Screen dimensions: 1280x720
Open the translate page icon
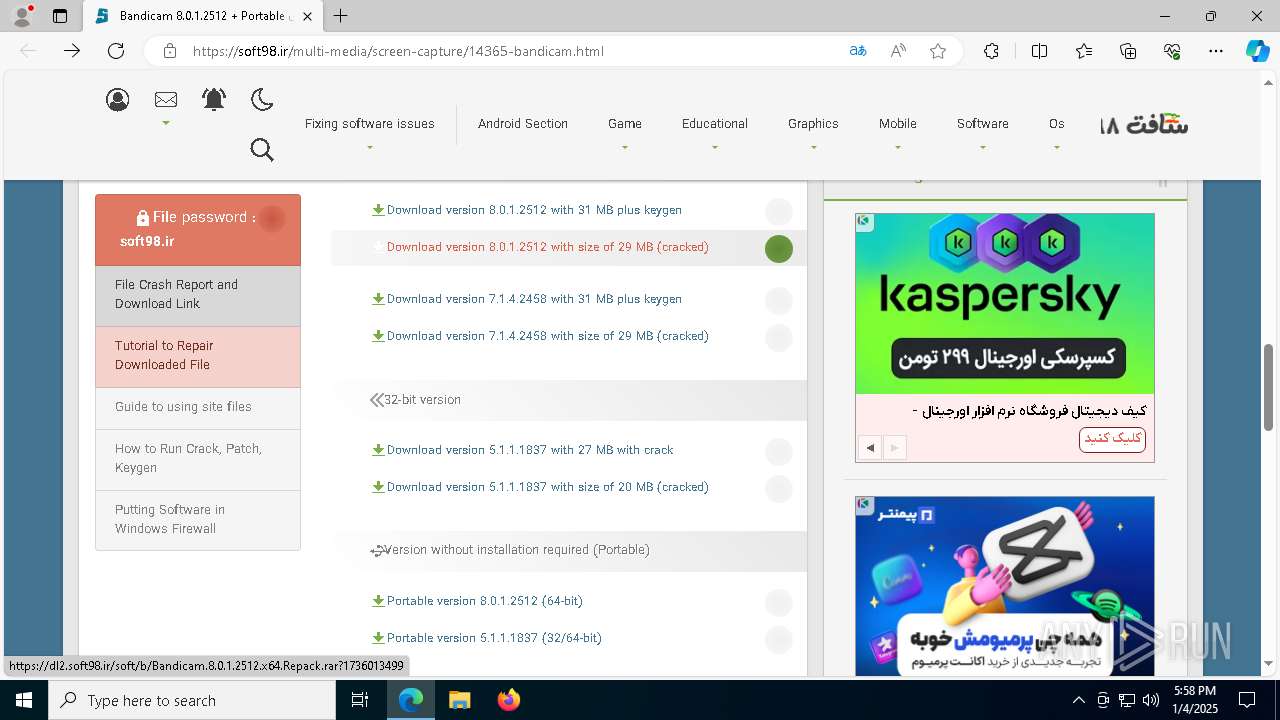pos(858,51)
